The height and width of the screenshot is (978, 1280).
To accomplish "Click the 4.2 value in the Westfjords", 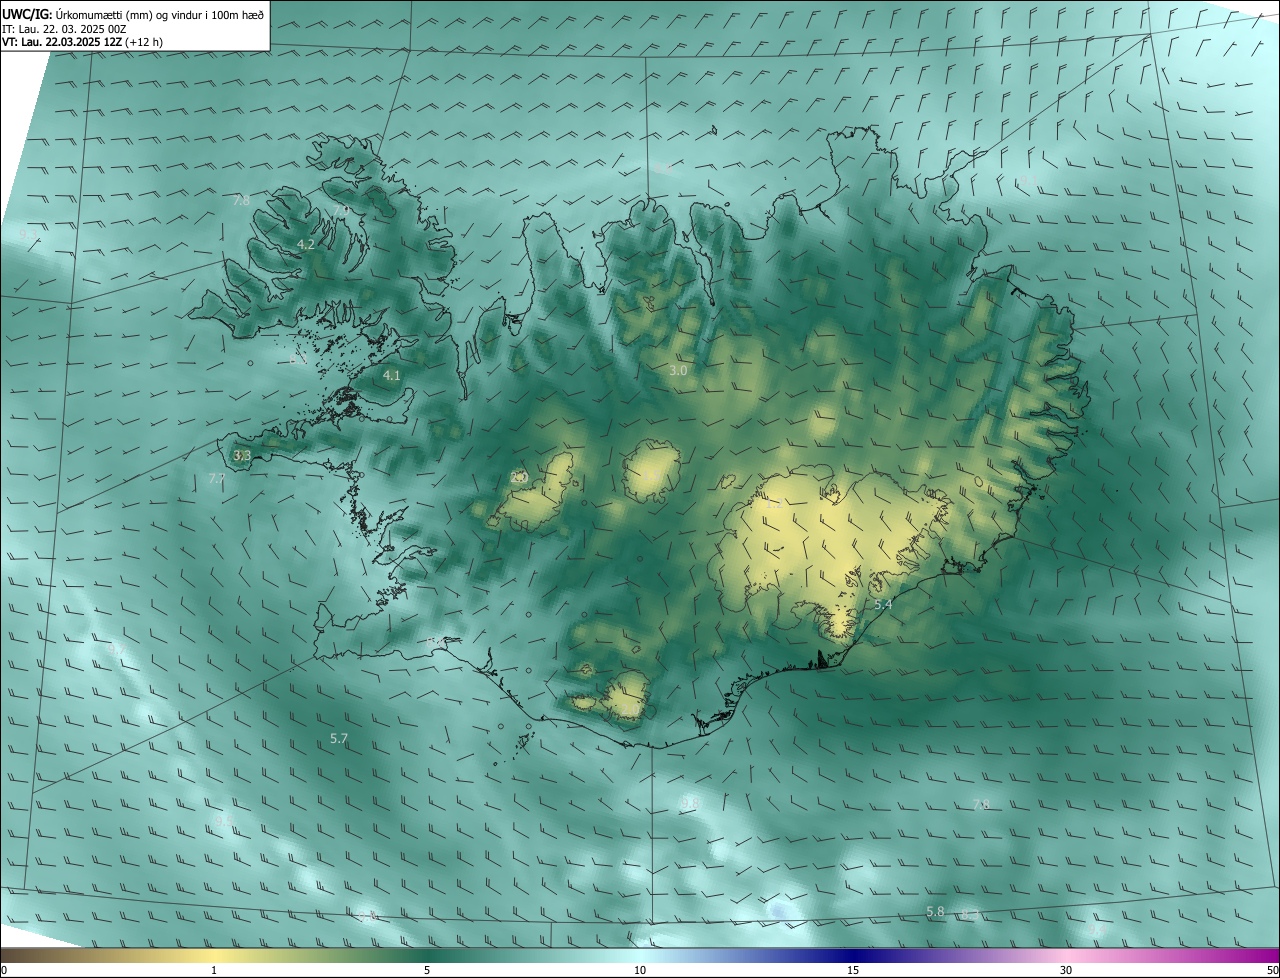I will 306,244.
